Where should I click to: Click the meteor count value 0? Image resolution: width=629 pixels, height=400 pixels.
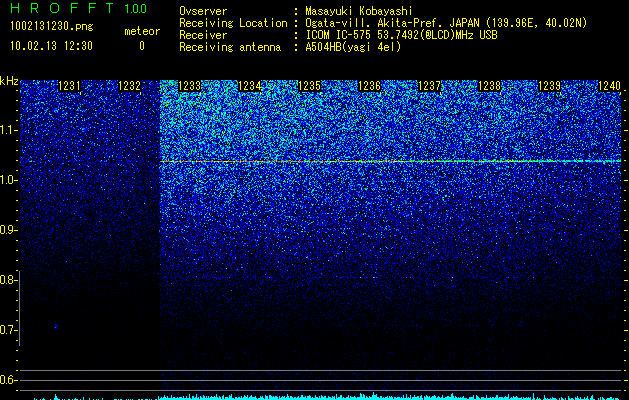point(142,46)
